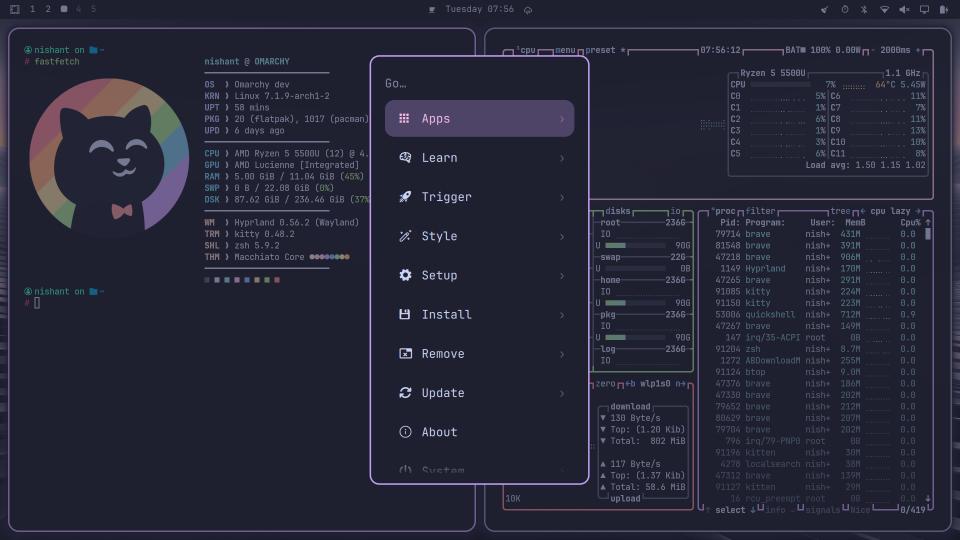Click the display monitor icon in top bar

click(924, 9)
